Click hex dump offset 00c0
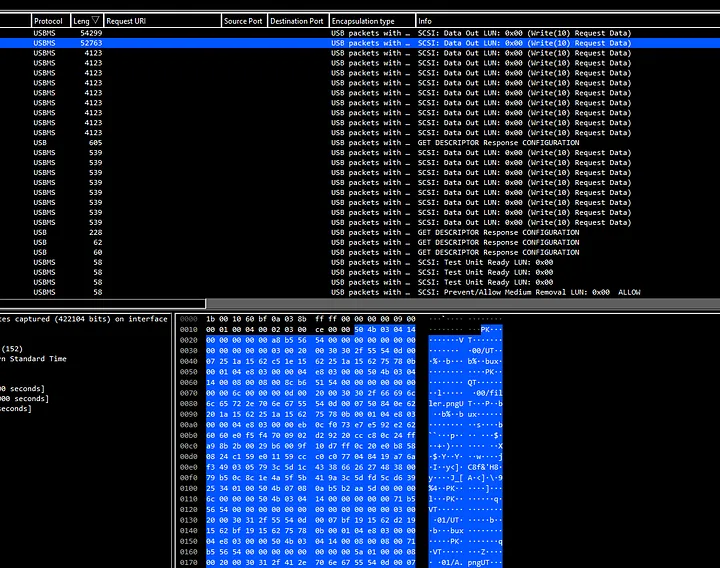Image resolution: width=720 pixels, height=568 pixels. tap(188, 446)
